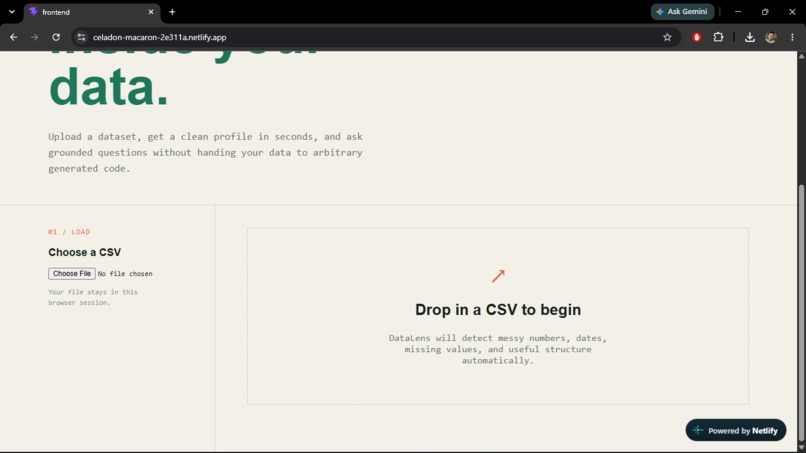Open the tab search dropdown arrow

click(12, 12)
